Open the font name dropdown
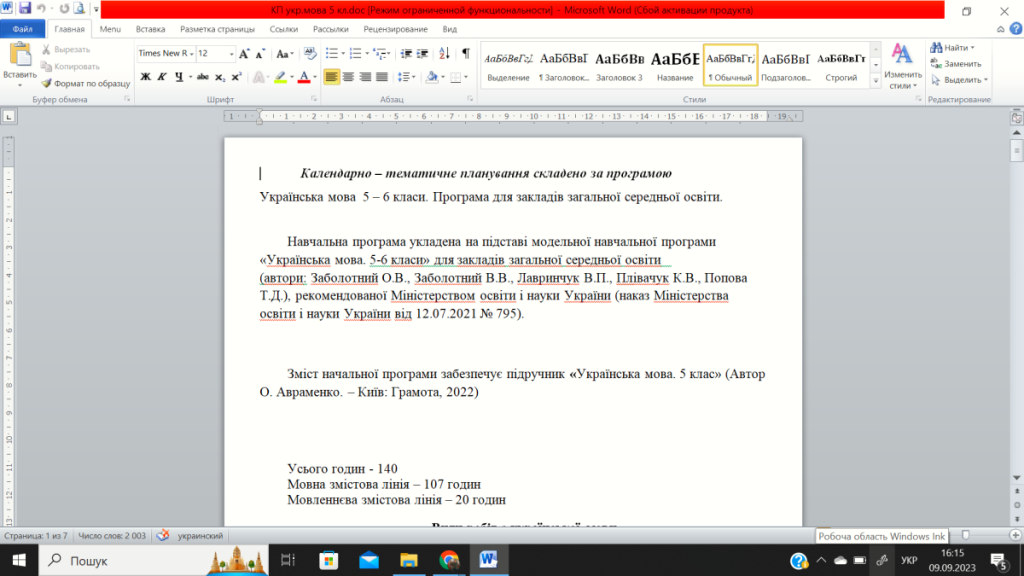This screenshot has width=1024, height=576. click(189, 54)
